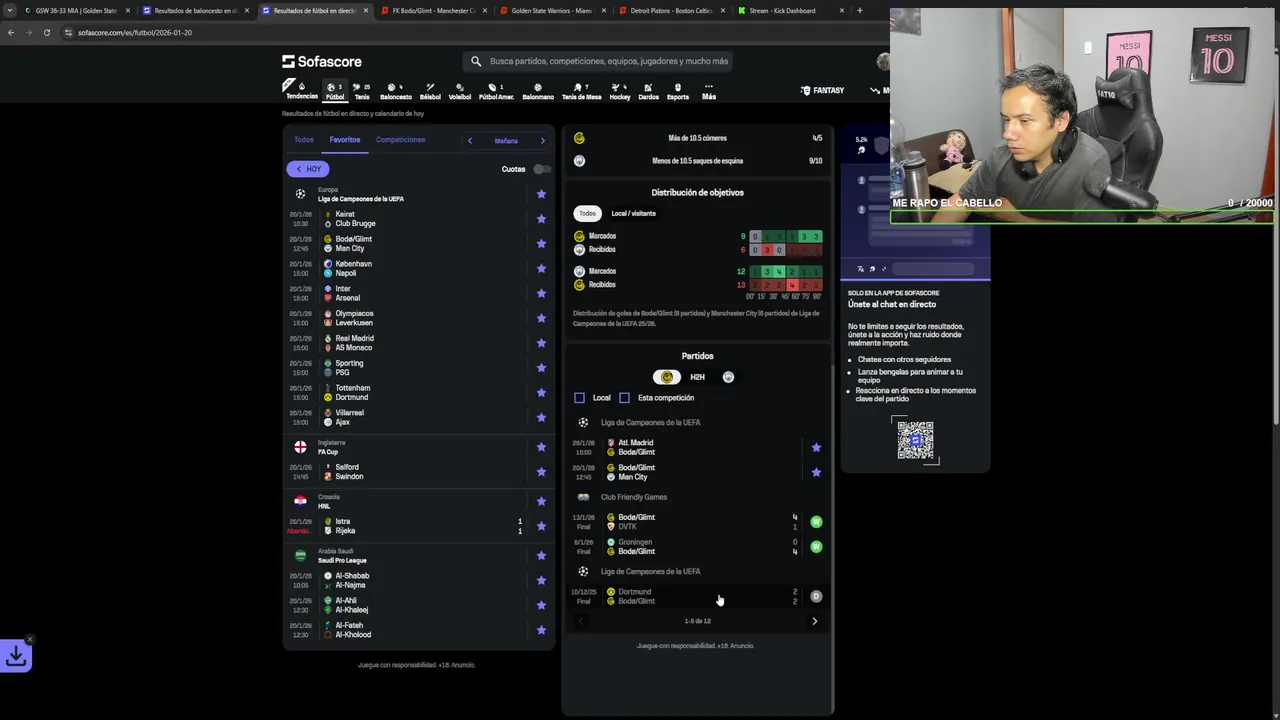The image size is (1280, 720).
Task: Open the Hockey sport section
Action: [x=620, y=90]
